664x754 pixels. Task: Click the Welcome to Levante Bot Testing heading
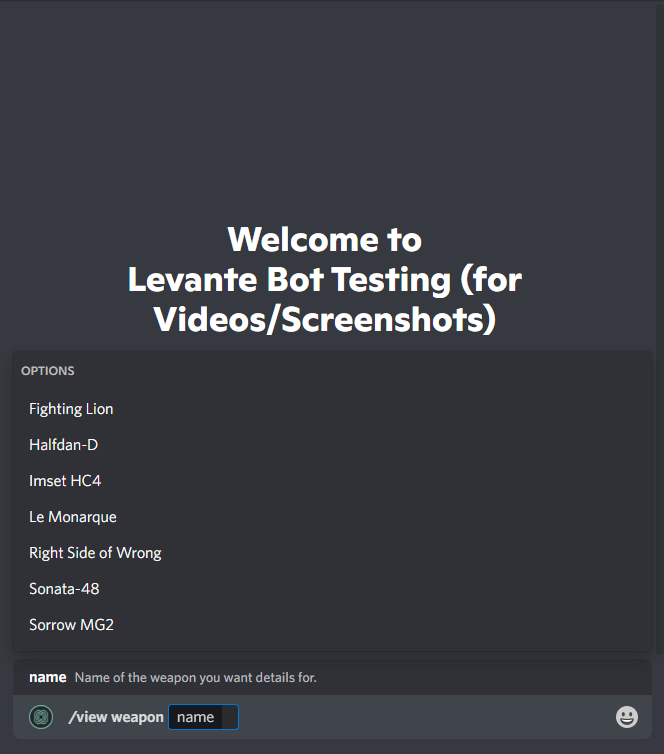(325, 279)
